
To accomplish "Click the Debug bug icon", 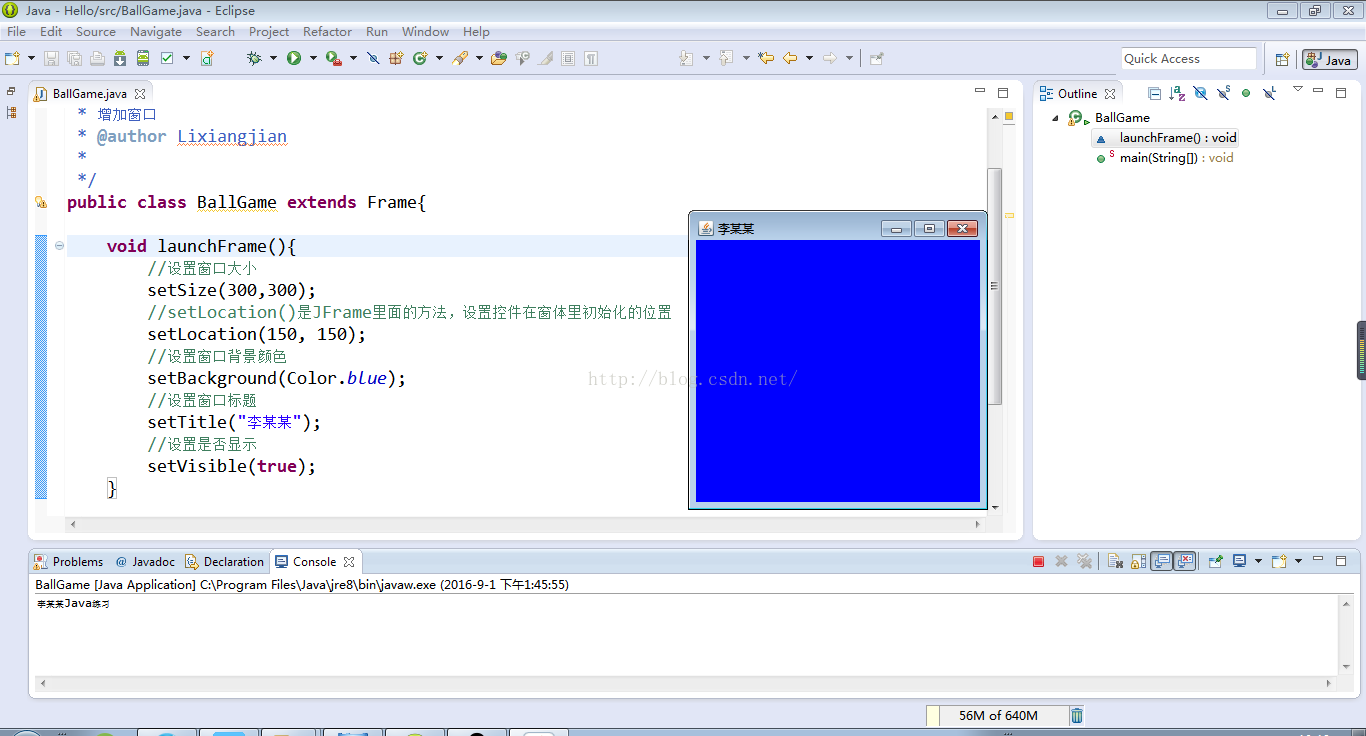I will (x=254, y=58).
